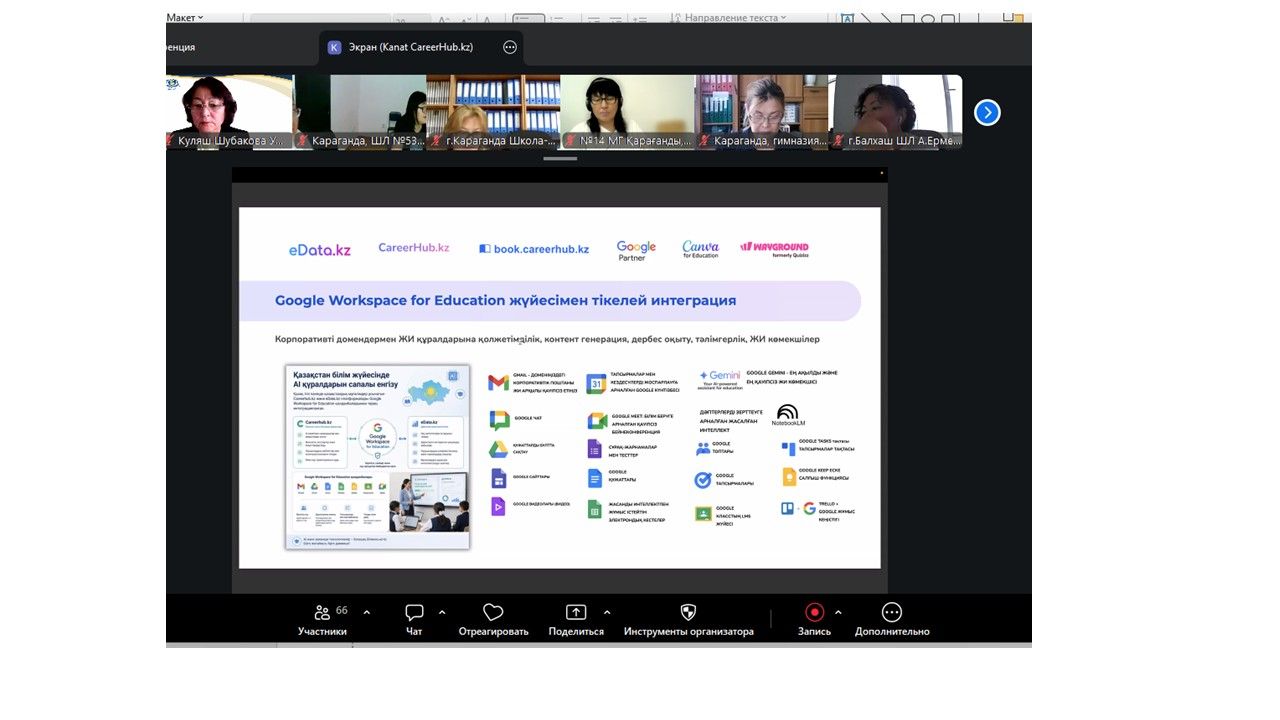Click the Google Classroom icon on the slide
This screenshot has height=720, width=1280.
[x=703, y=514]
